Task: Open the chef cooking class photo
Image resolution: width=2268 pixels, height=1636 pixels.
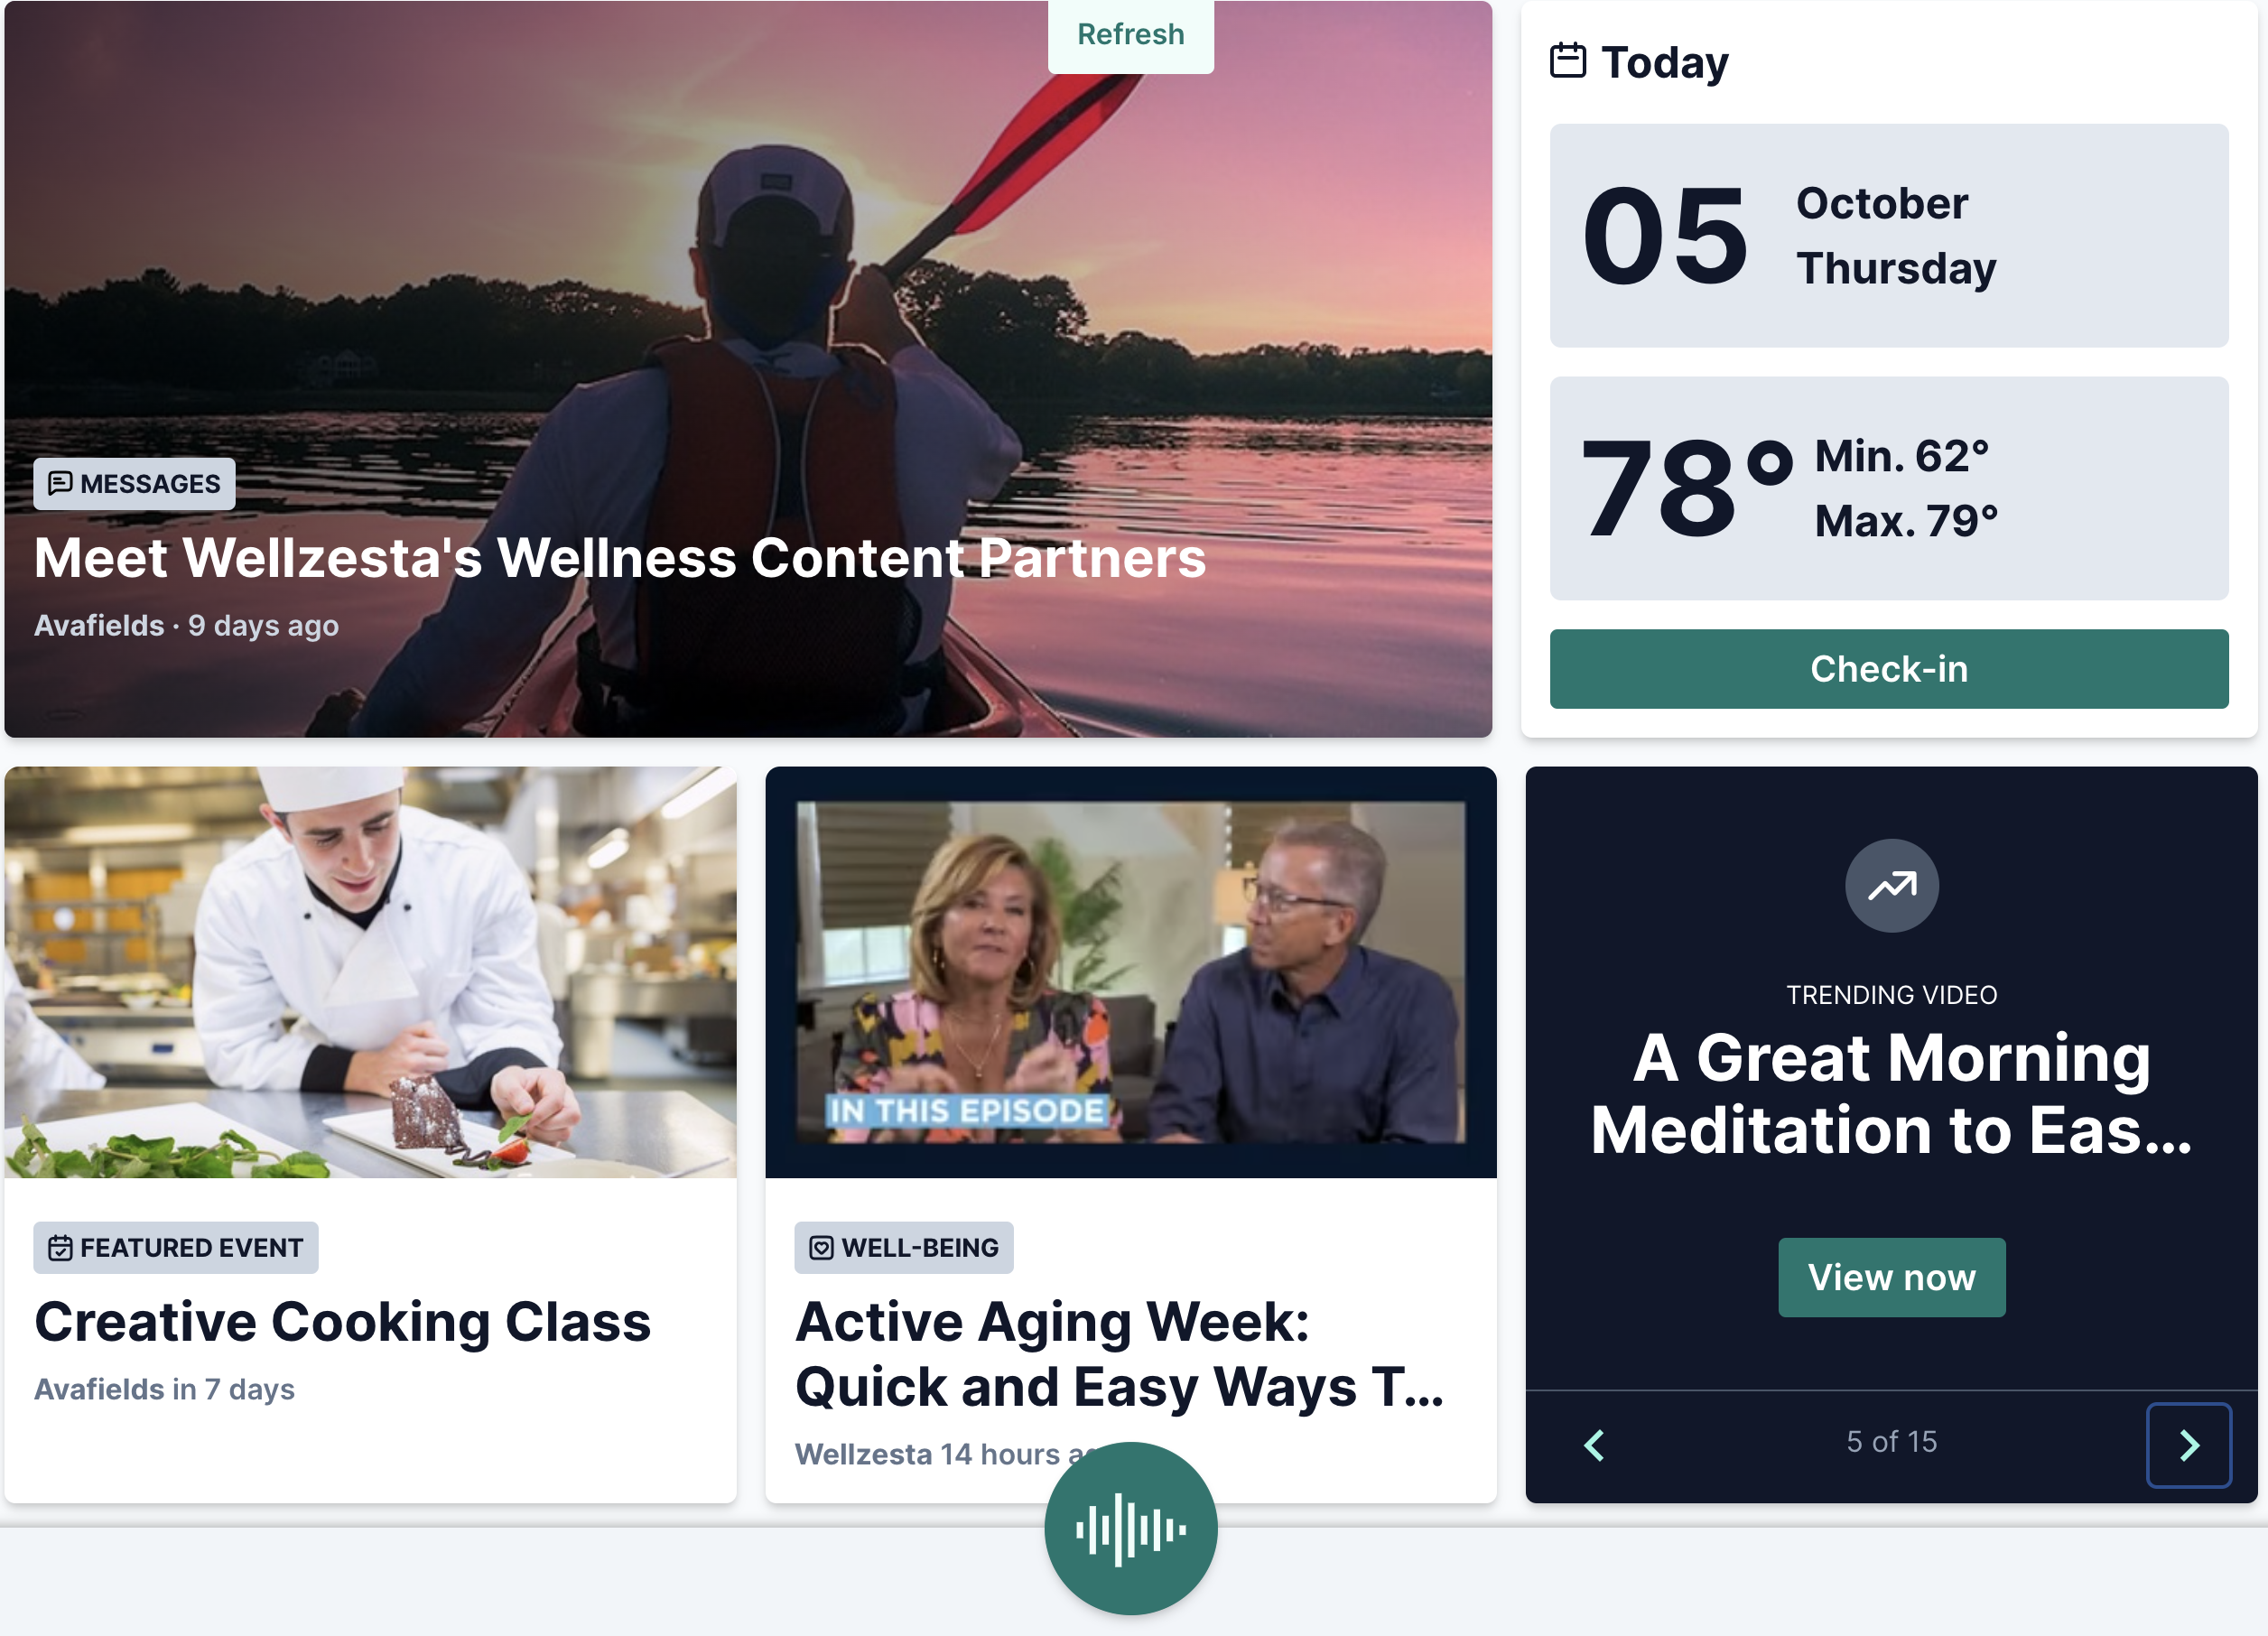Action: pyautogui.click(x=370, y=972)
